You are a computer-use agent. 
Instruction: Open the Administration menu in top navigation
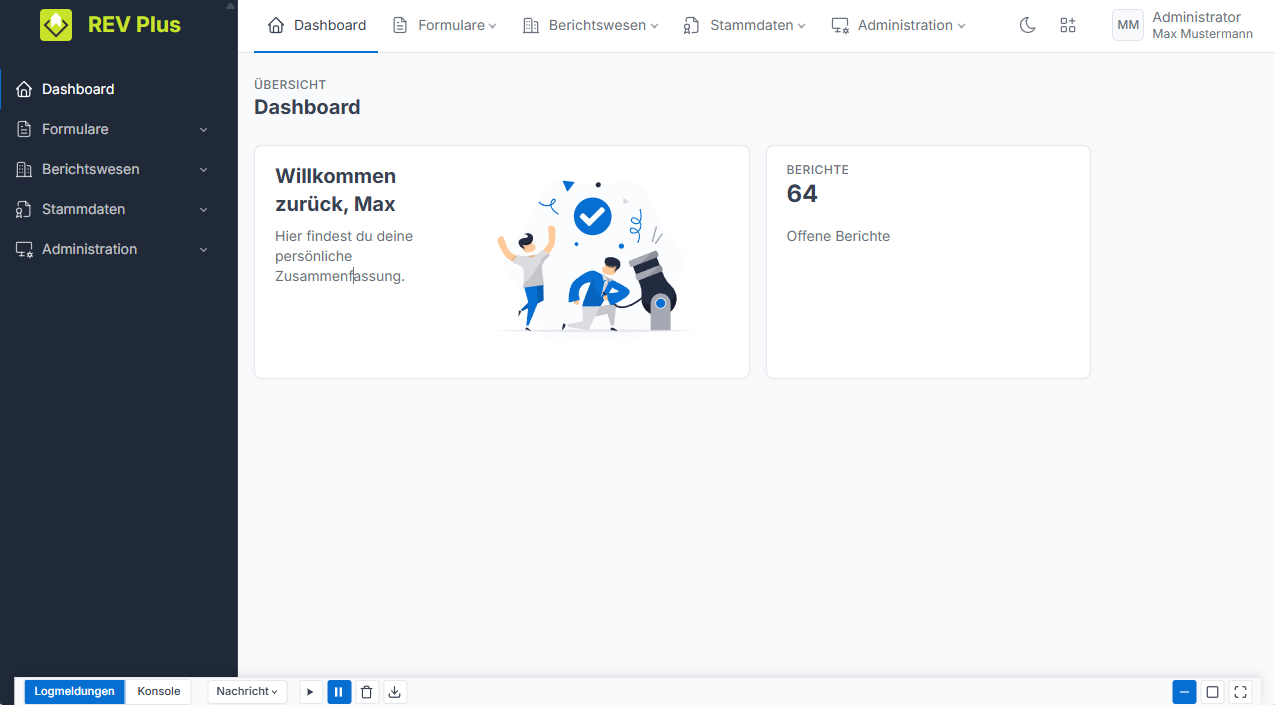[x=898, y=25]
